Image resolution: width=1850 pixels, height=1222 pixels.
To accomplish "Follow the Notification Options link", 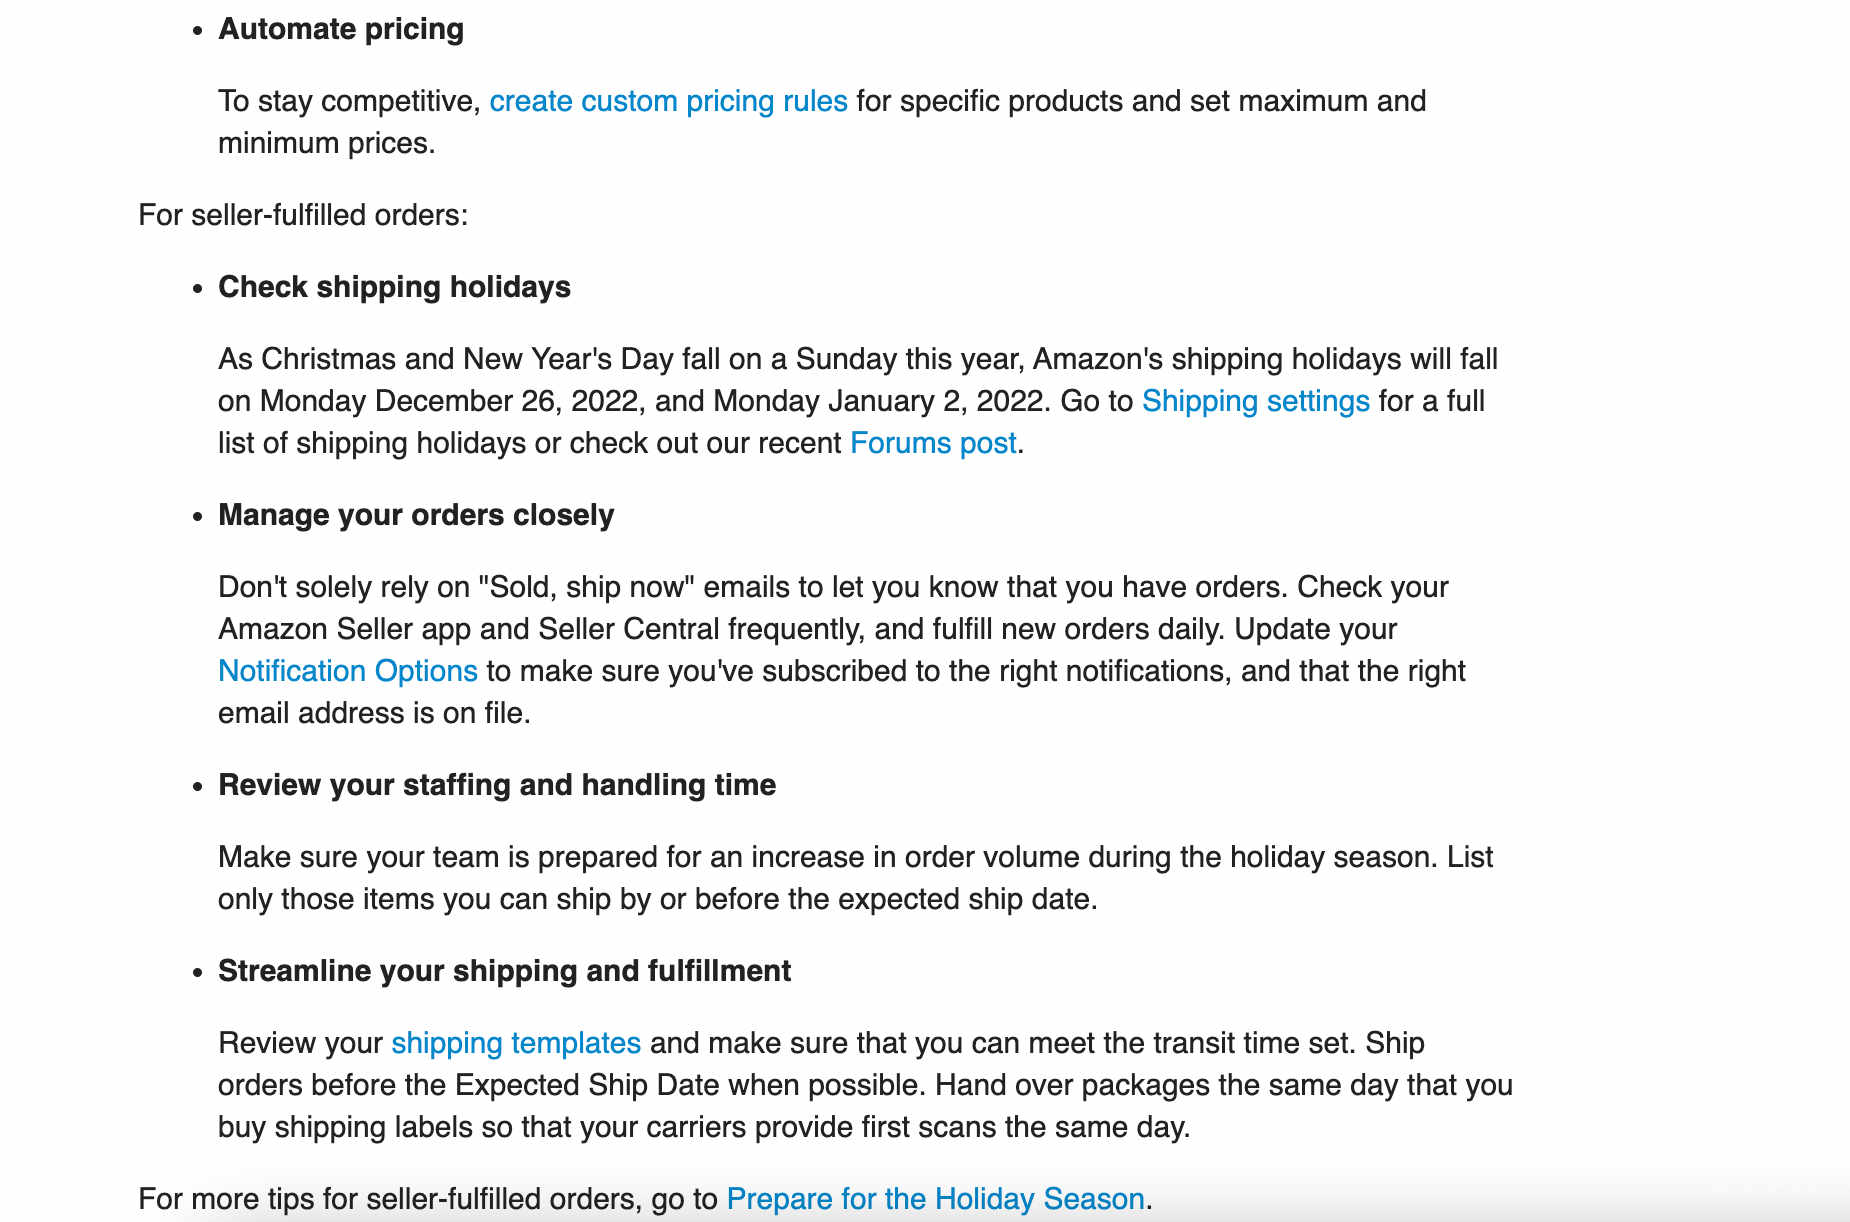I will coord(348,671).
